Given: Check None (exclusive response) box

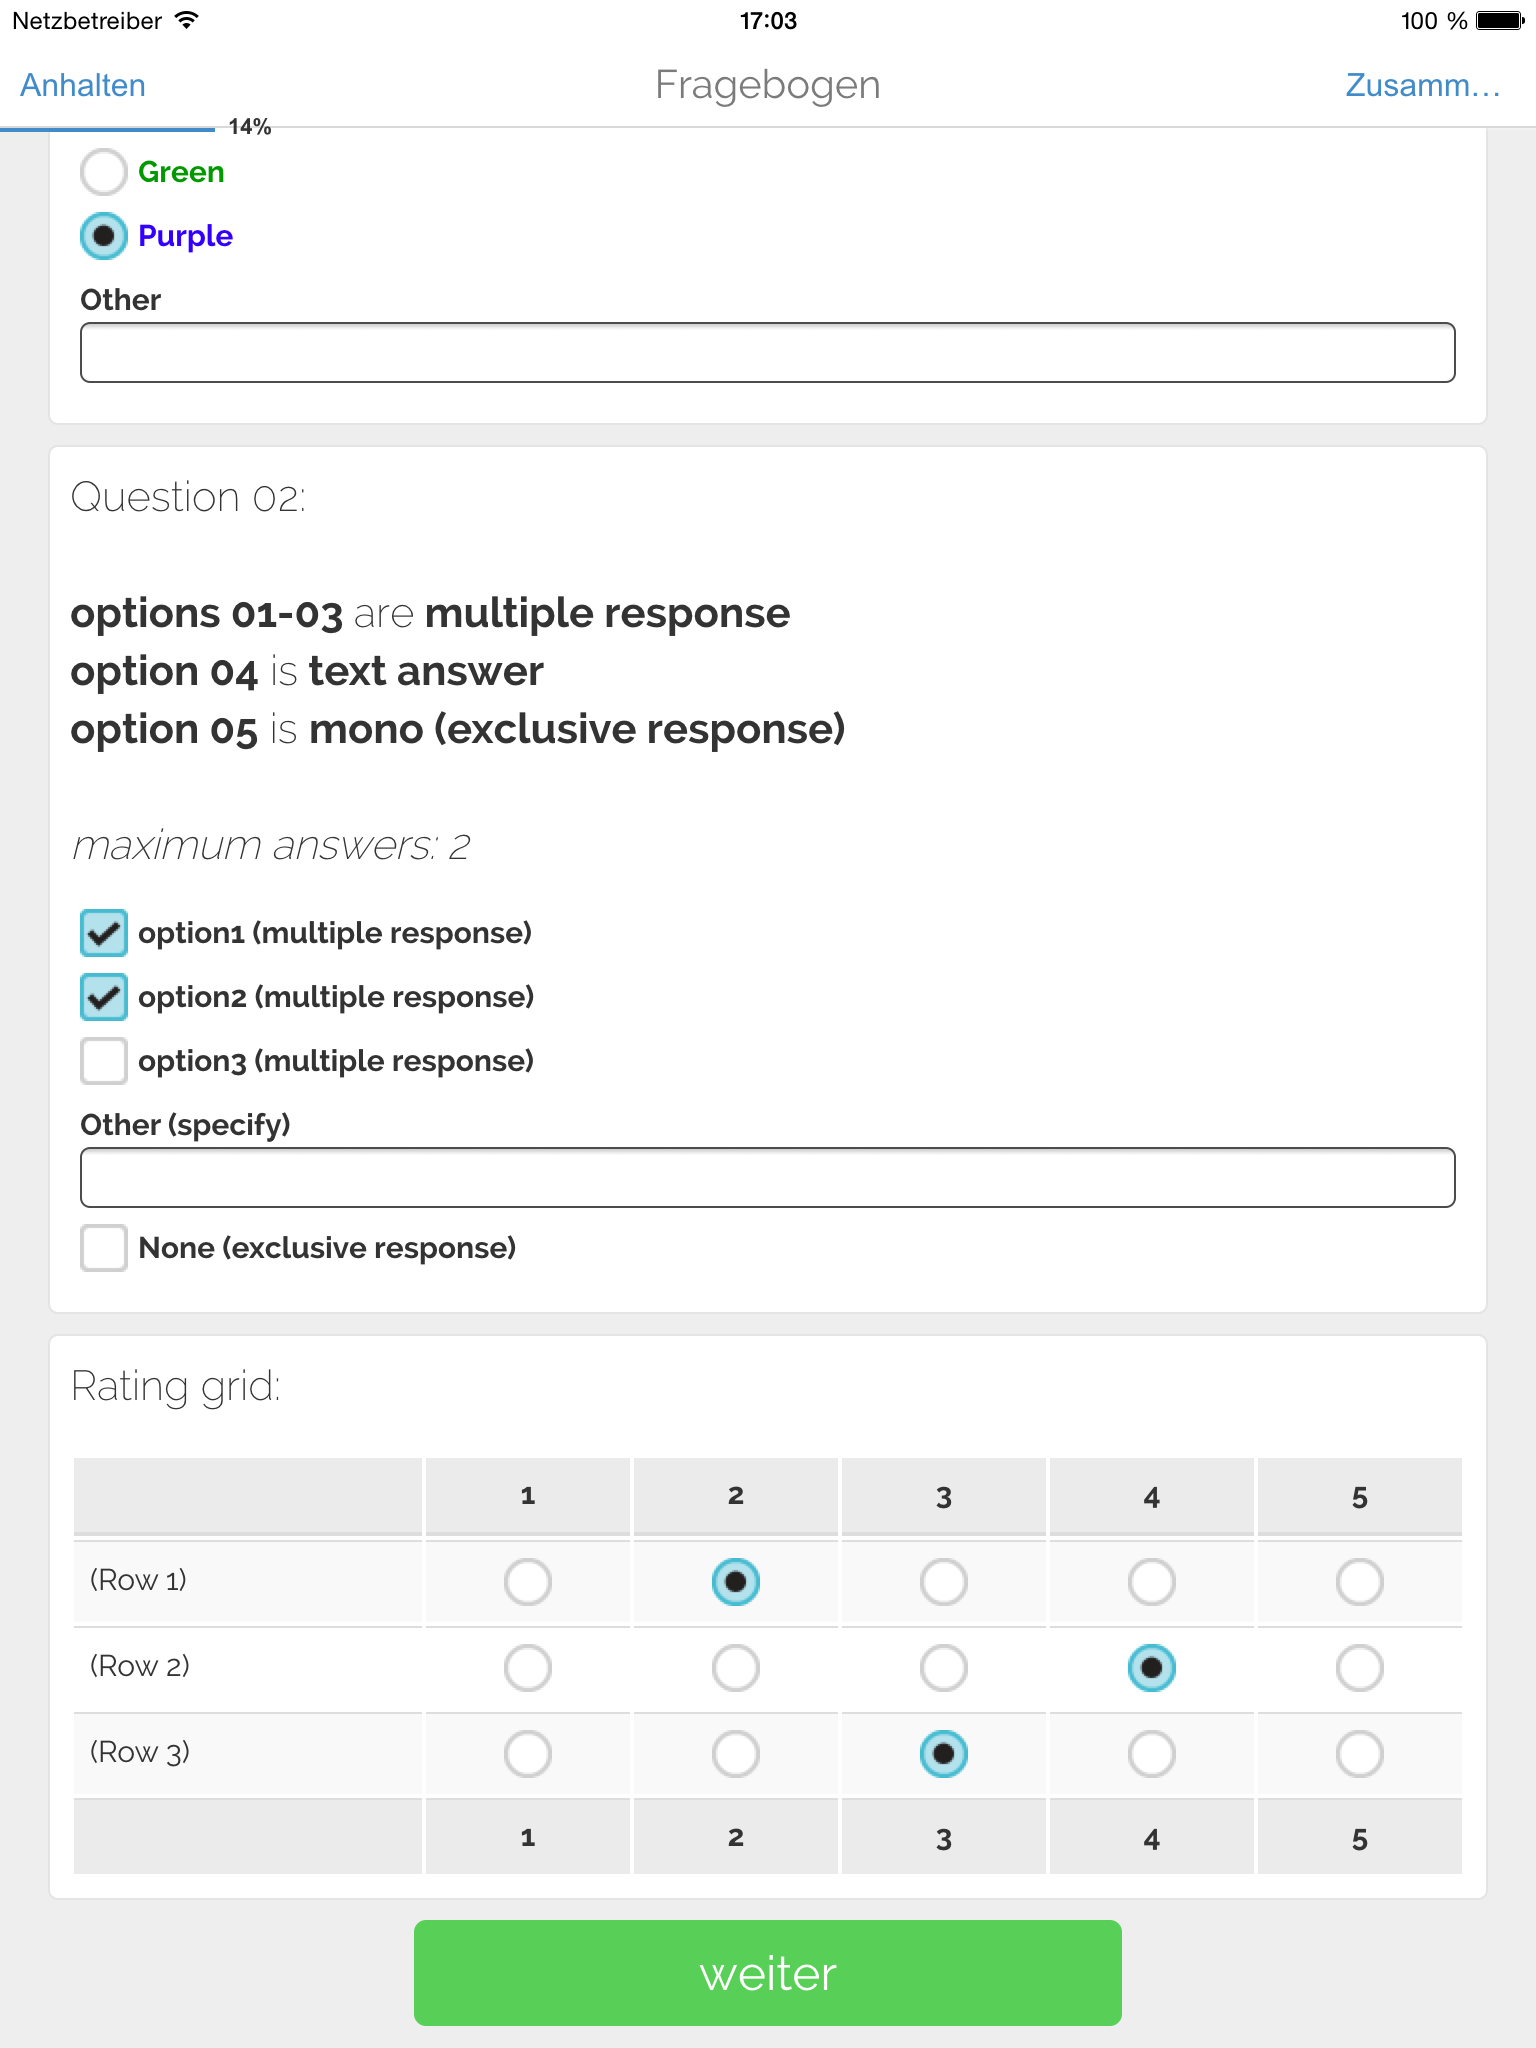Looking at the screenshot, I should click(104, 1248).
